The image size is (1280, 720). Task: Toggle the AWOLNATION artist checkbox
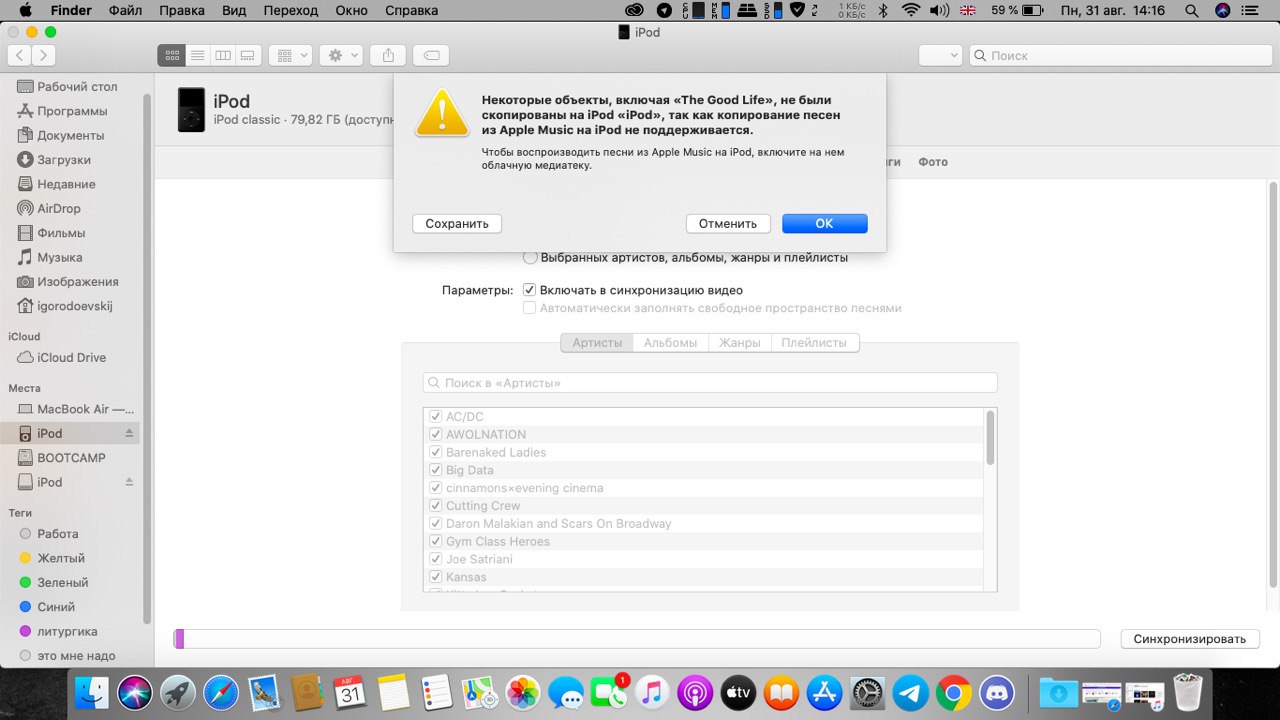pyautogui.click(x=436, y=435)
